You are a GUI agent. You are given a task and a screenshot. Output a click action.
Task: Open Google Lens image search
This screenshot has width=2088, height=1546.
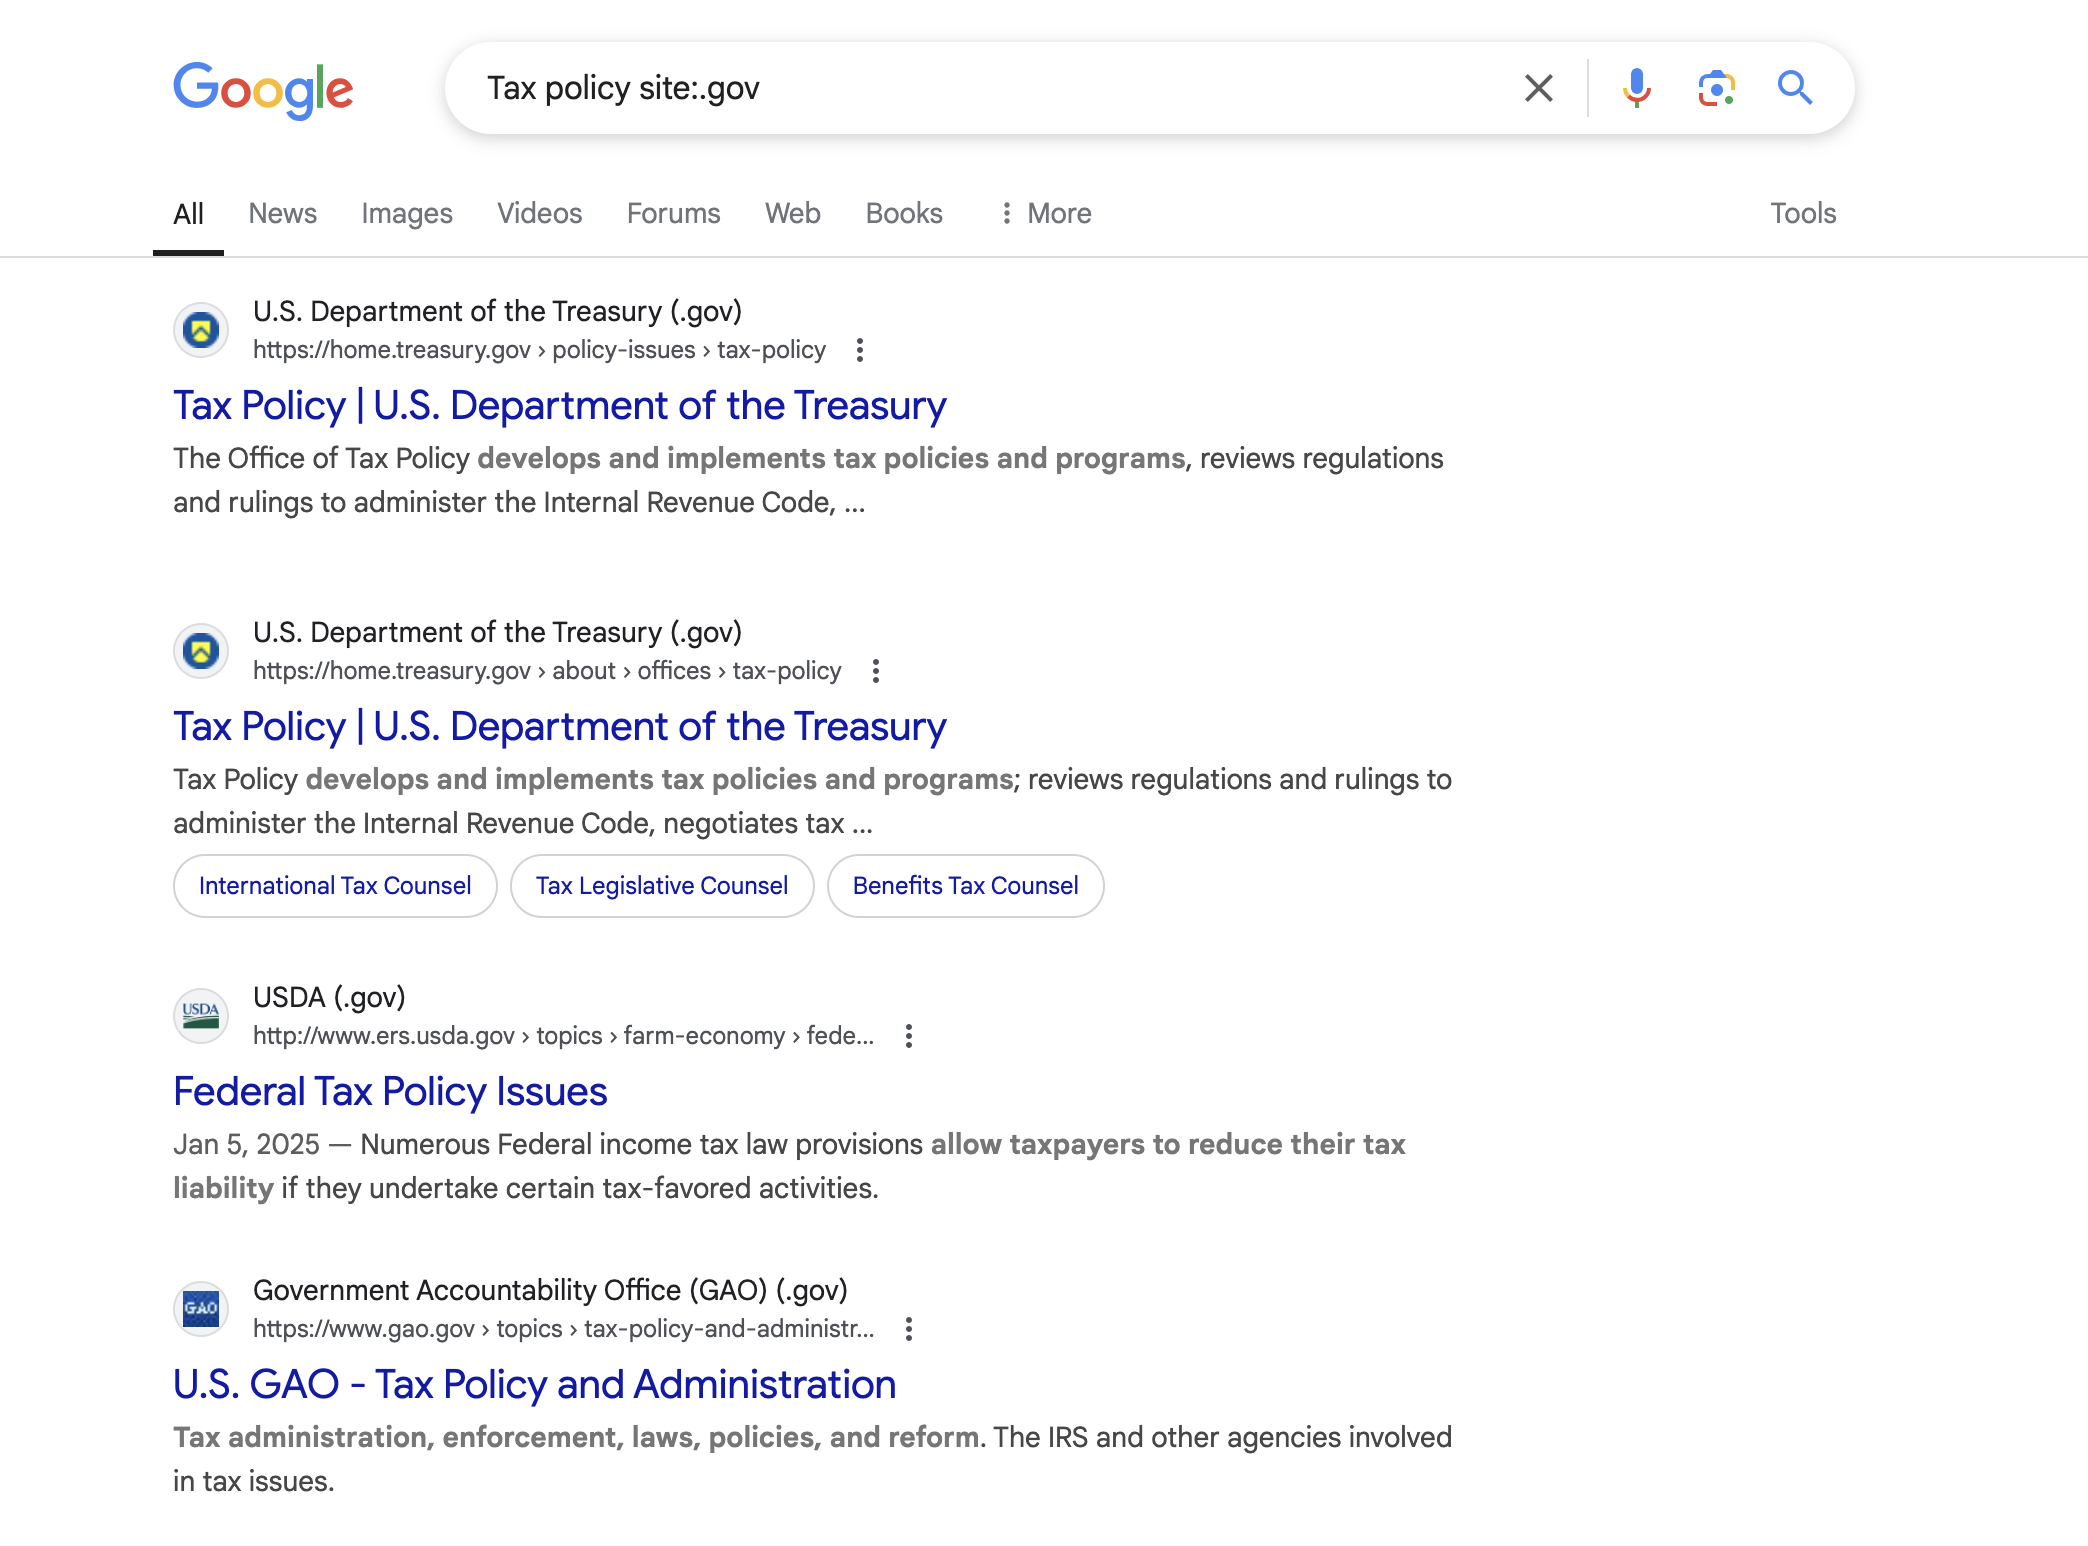1716,88
